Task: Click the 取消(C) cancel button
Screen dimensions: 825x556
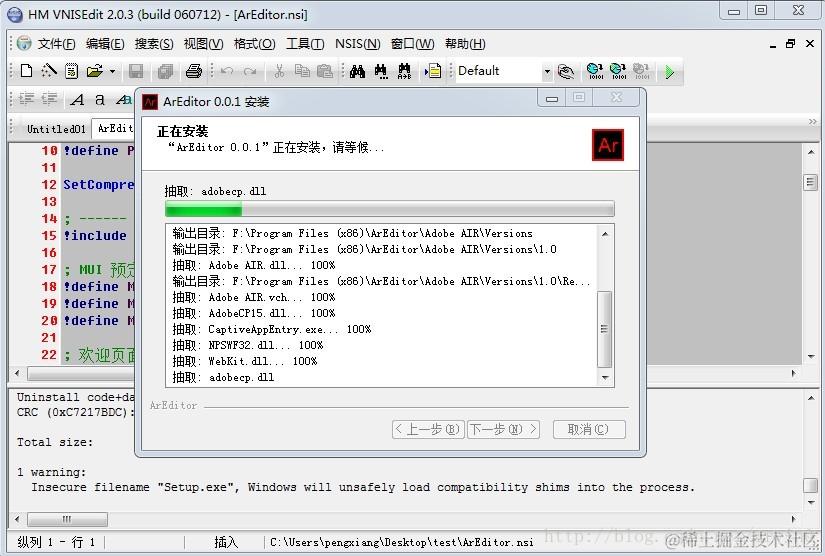Action: [x=589, y=429]
